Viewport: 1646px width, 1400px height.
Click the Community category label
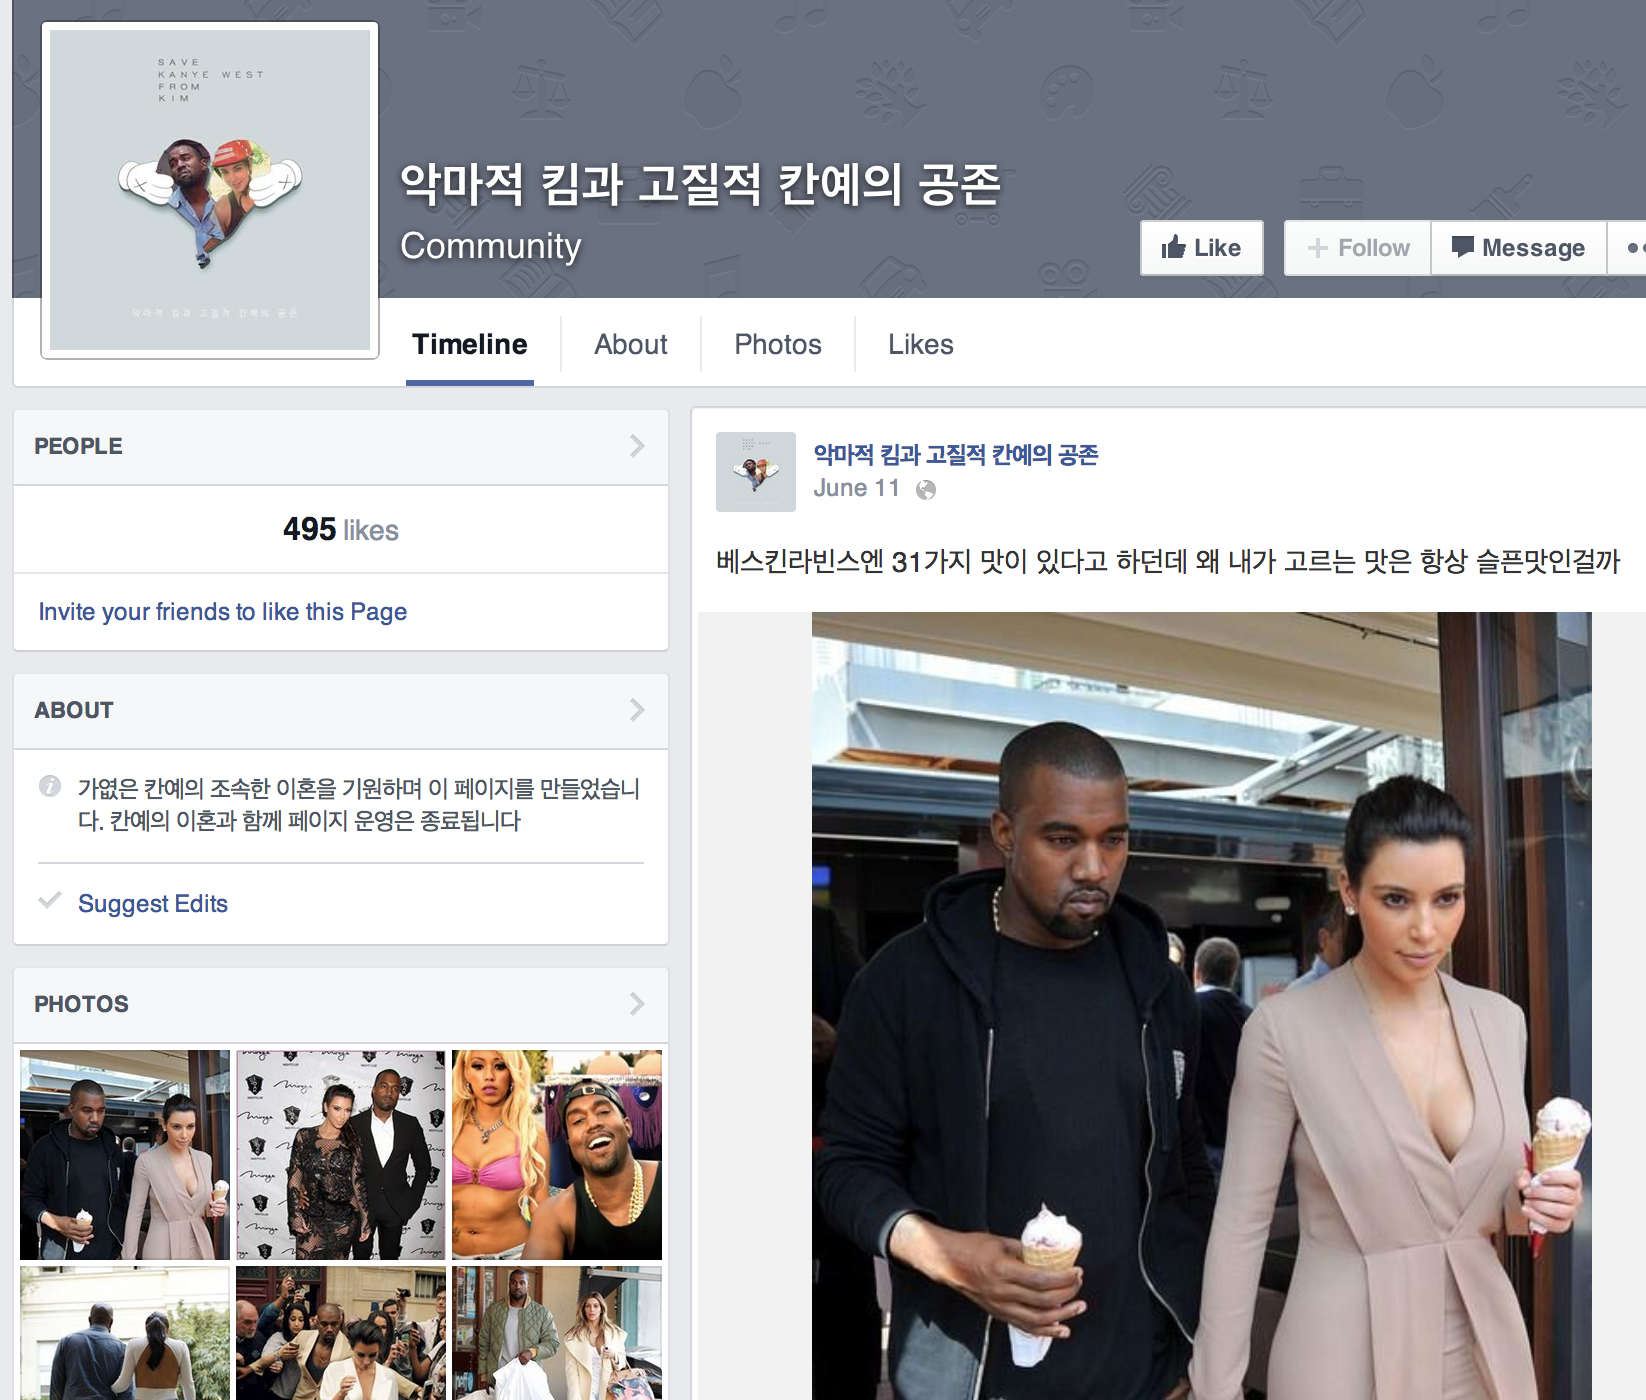click(x=491, y=246)
